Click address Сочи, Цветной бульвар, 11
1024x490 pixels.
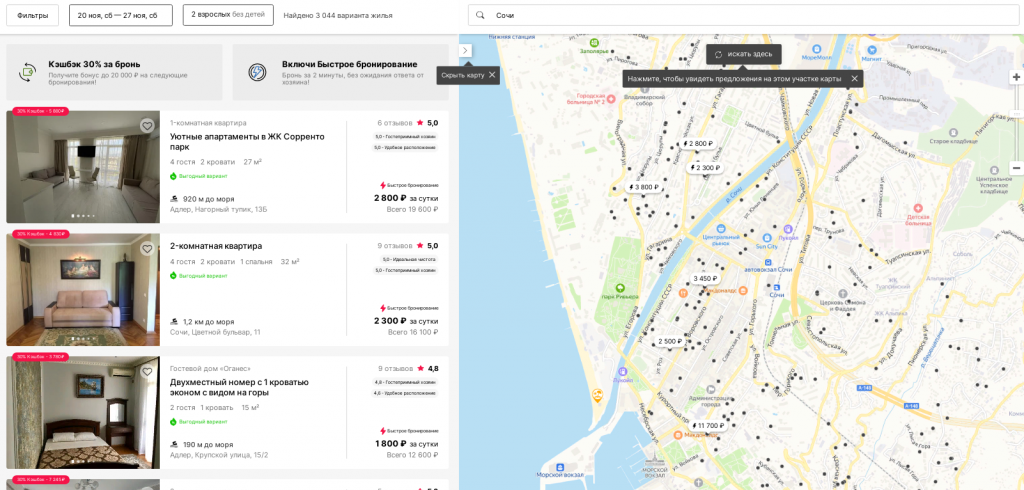(215, 333)
